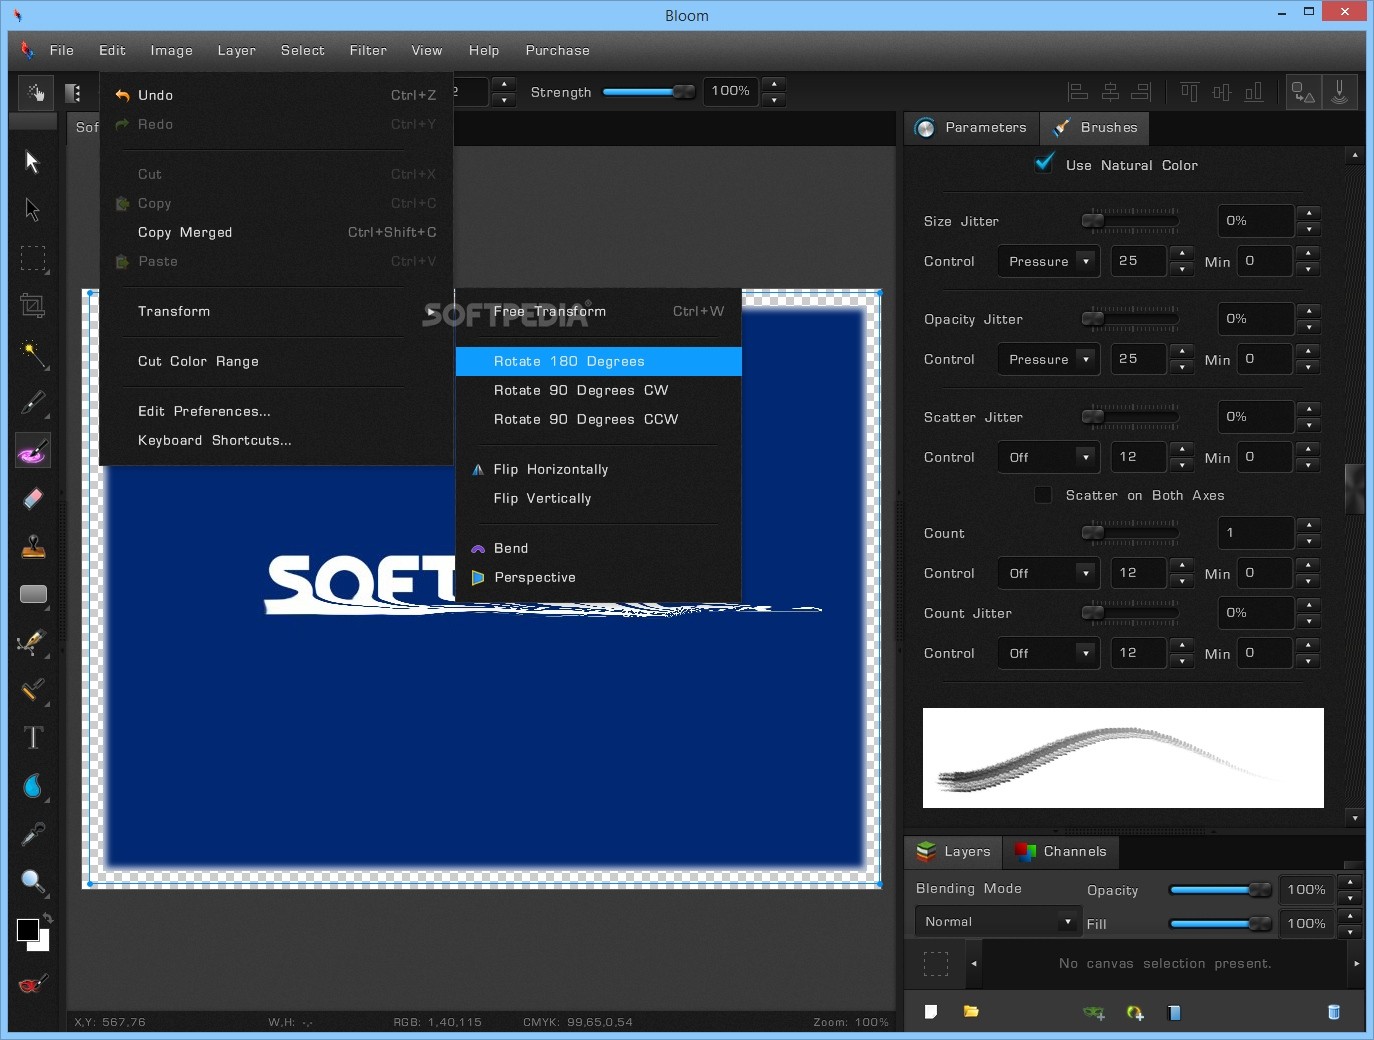Toggle the pen pressure tablet icon

(x=1340, y=93)
